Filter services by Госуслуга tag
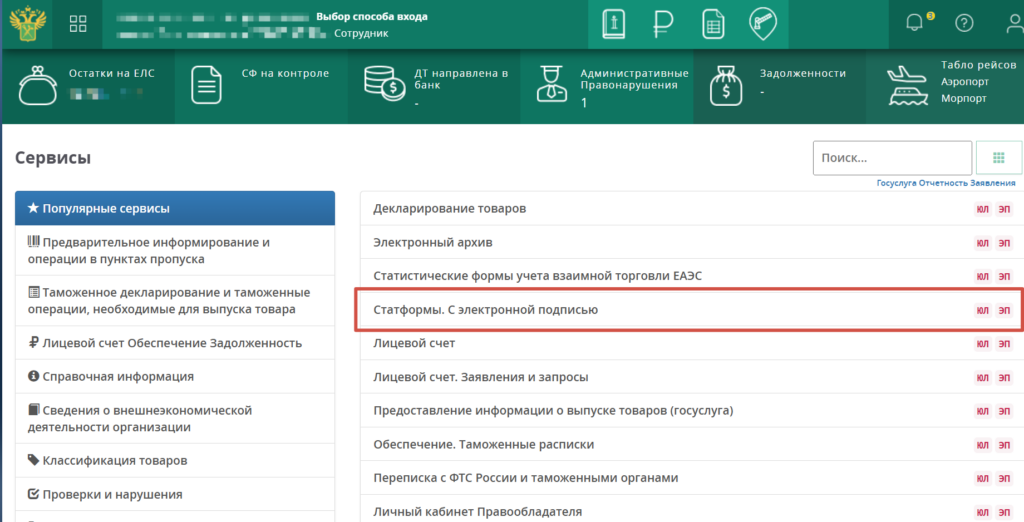The image size is (1024, 522). pyautogui.click(x=897, y=183)
